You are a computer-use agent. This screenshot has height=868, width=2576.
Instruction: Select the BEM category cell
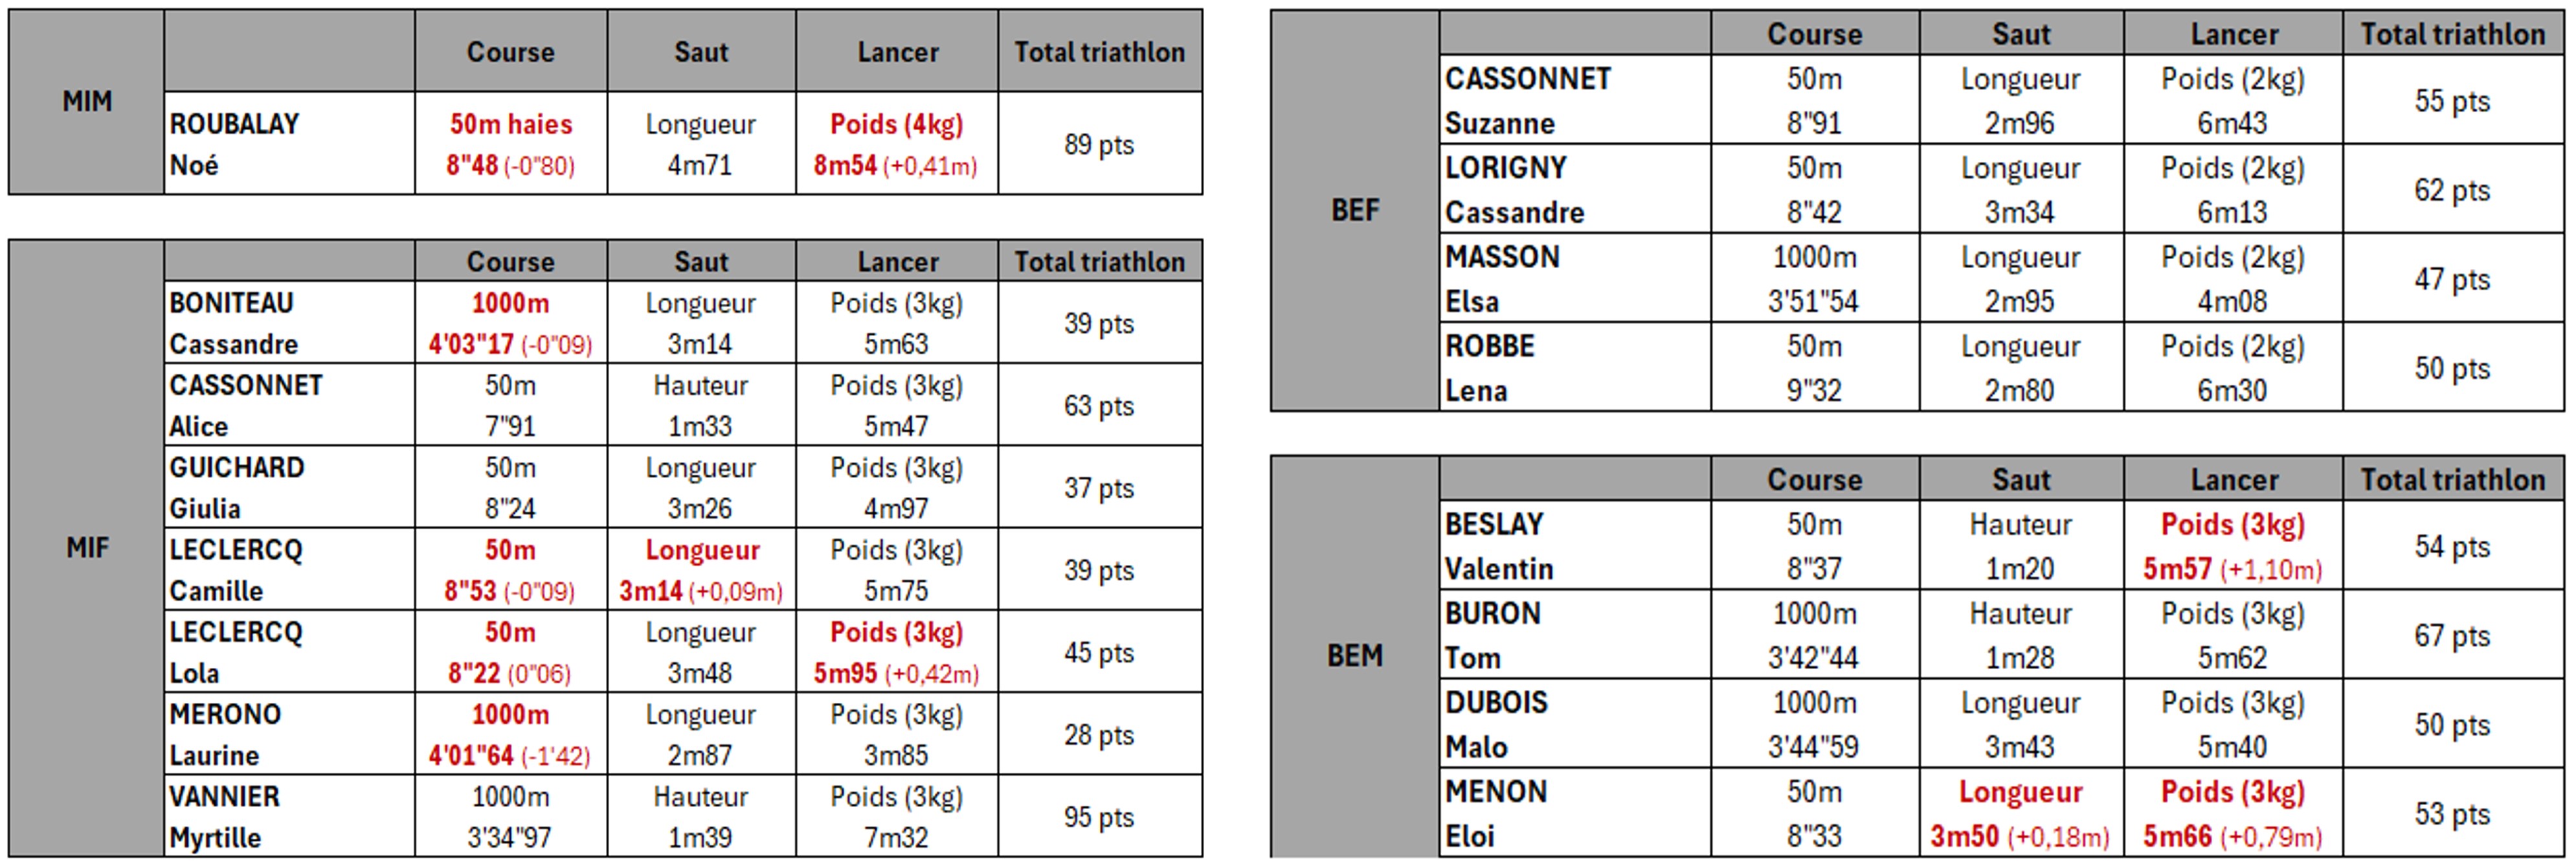(x=1355, y=656)
